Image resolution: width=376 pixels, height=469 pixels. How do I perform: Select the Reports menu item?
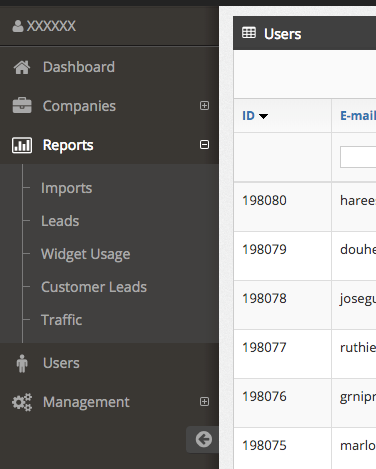(x=68, y=145)
